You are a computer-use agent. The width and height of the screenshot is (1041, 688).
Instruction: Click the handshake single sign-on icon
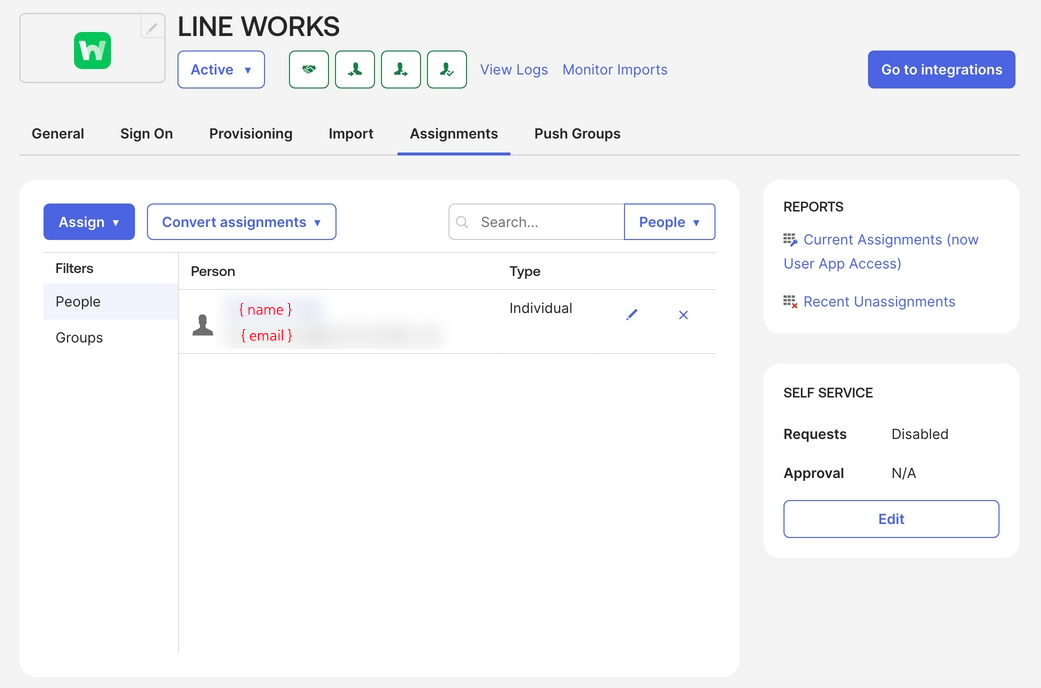[x=309, y=70]
